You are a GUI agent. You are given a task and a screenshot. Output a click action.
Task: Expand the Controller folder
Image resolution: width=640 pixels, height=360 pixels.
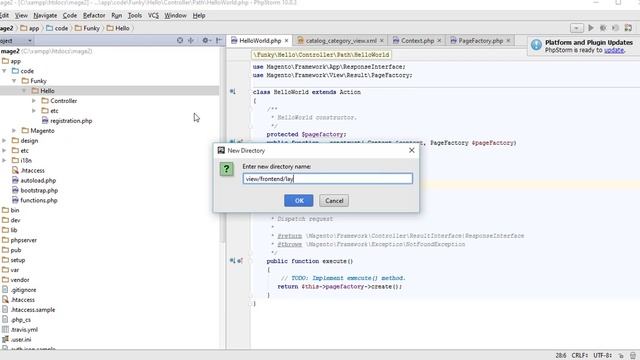pyautogui.click(x=34, y=100)
